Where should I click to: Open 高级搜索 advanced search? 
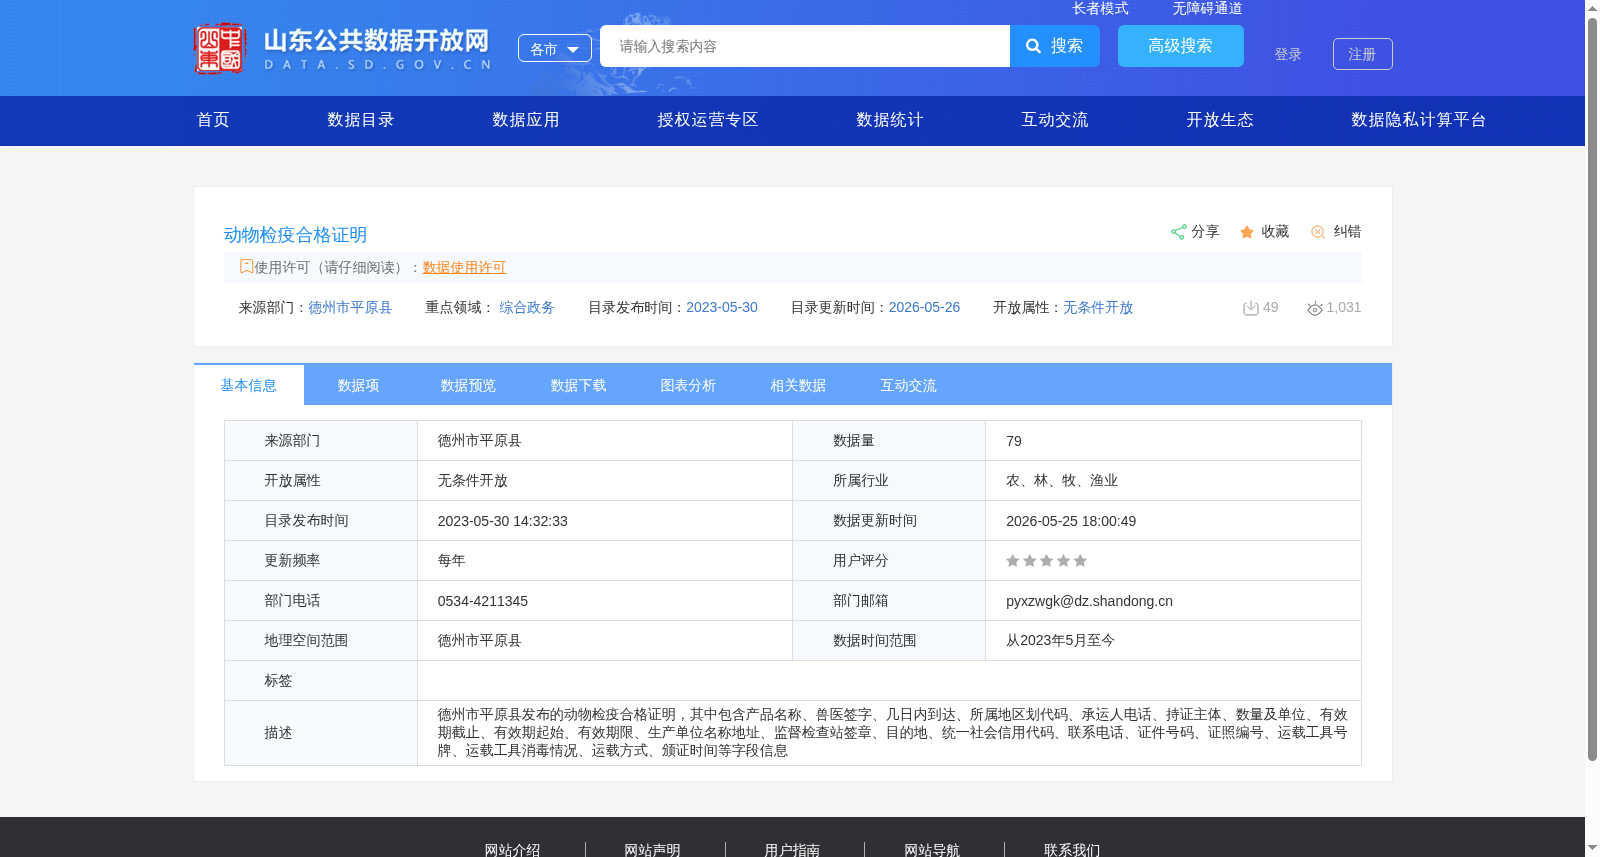(x=1181, y=46)
